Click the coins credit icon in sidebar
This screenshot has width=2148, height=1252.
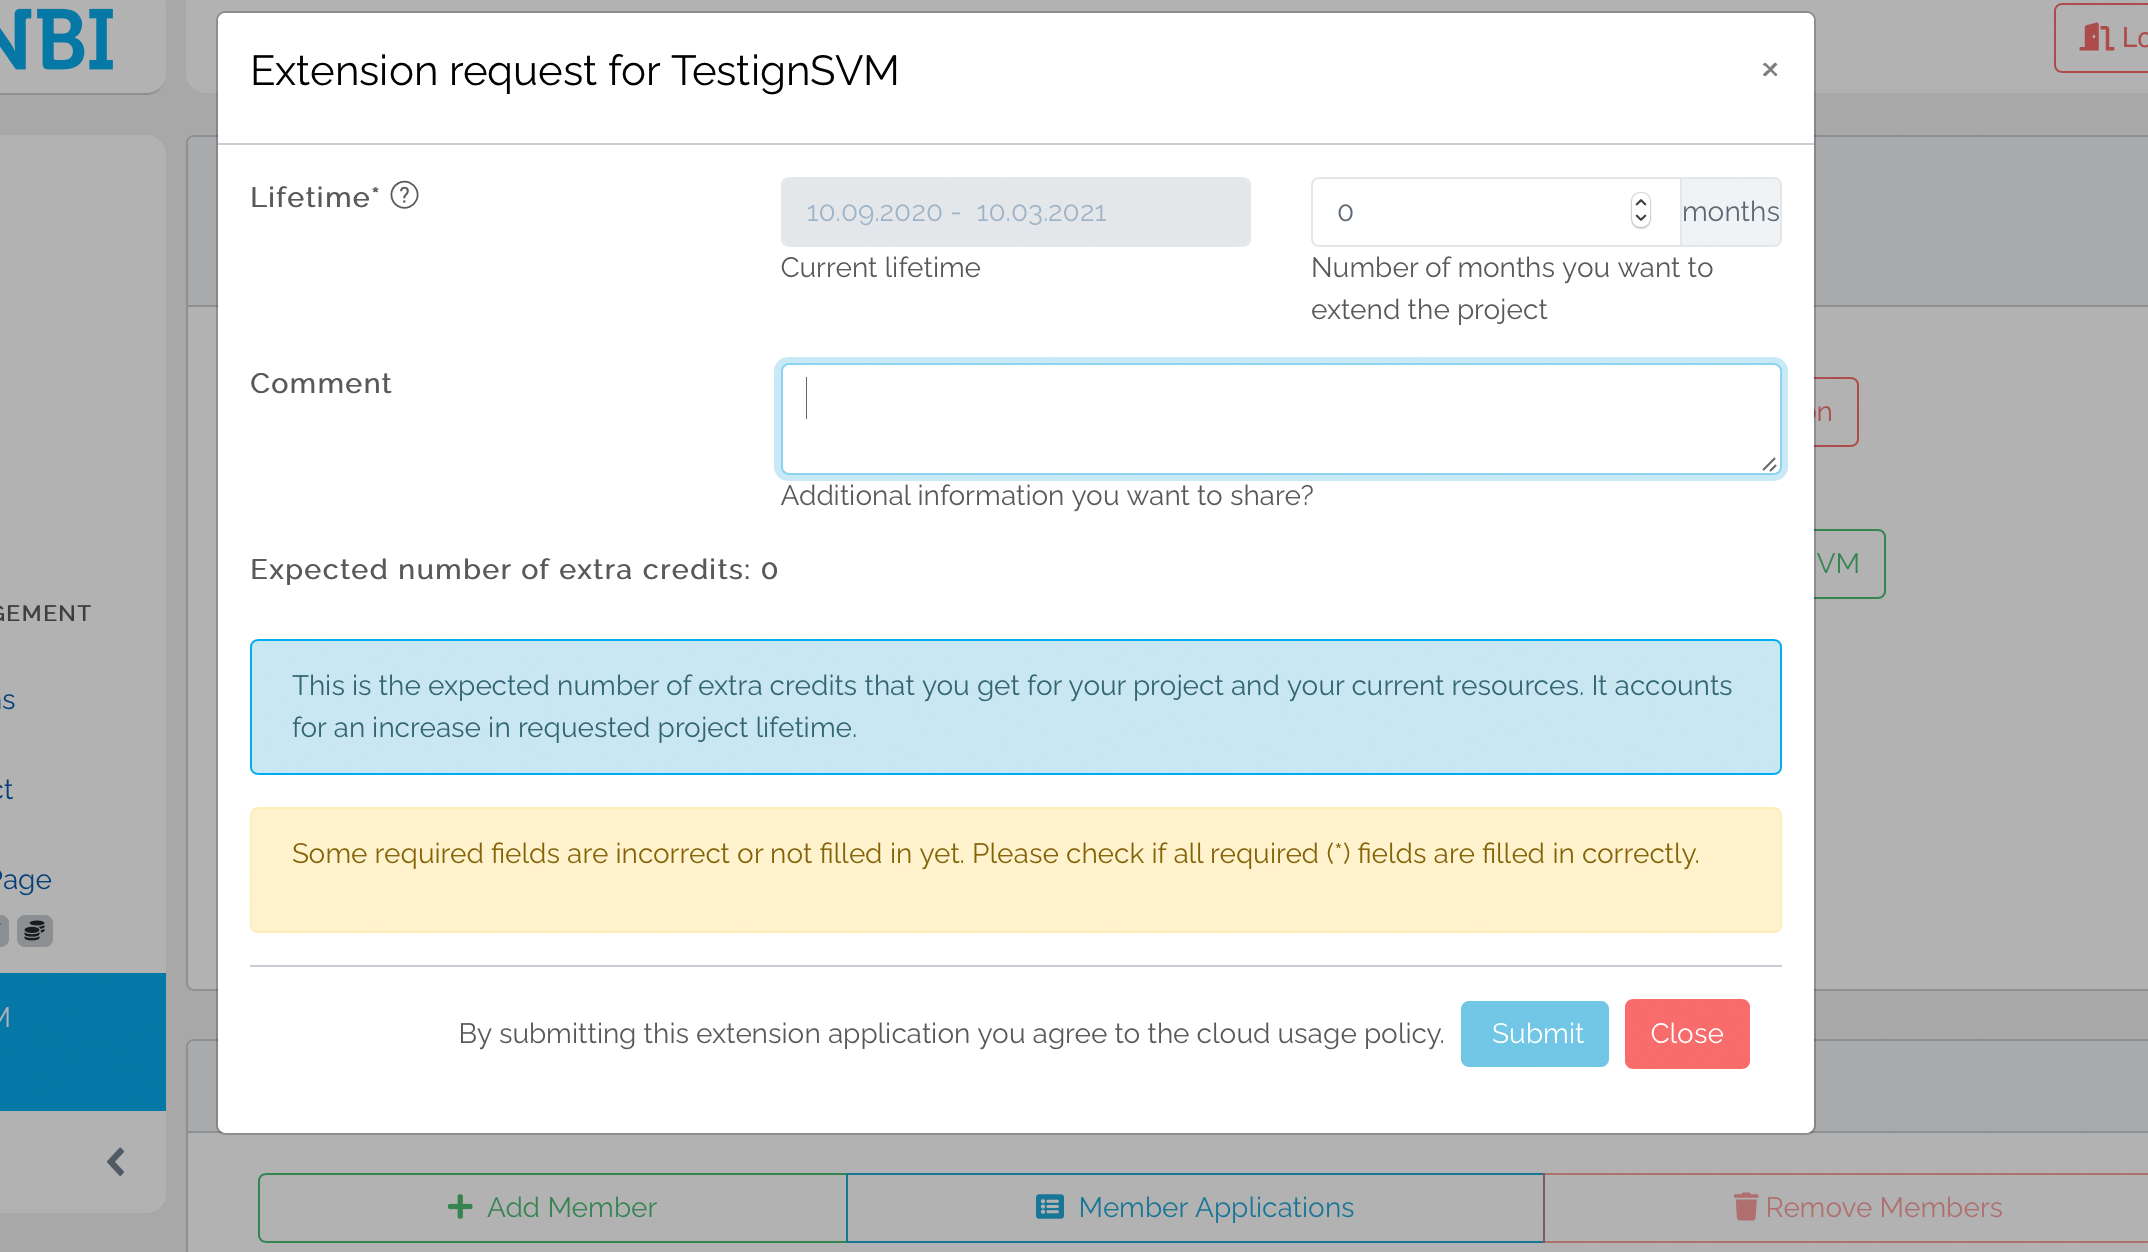[x=35, y=931]
